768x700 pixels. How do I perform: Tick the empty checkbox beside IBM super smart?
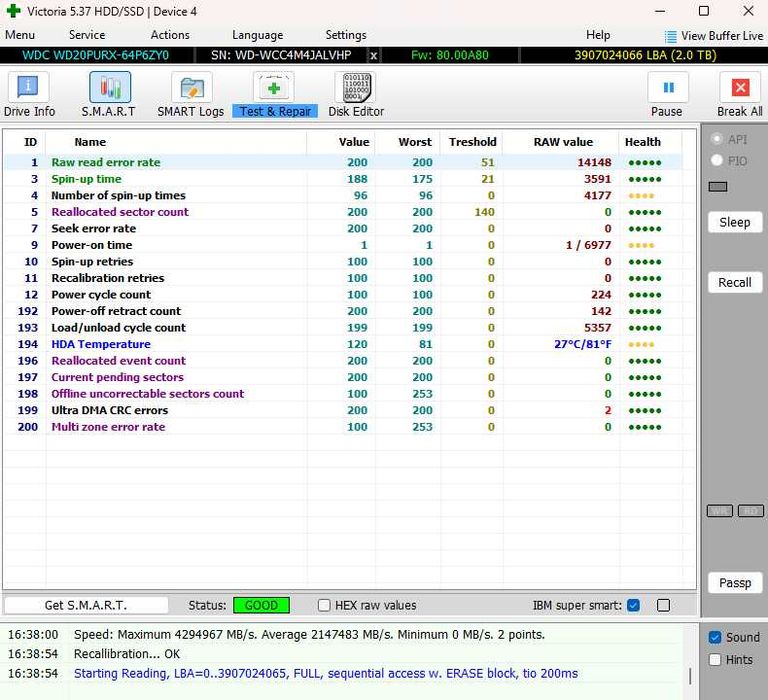tap(663, 605)
